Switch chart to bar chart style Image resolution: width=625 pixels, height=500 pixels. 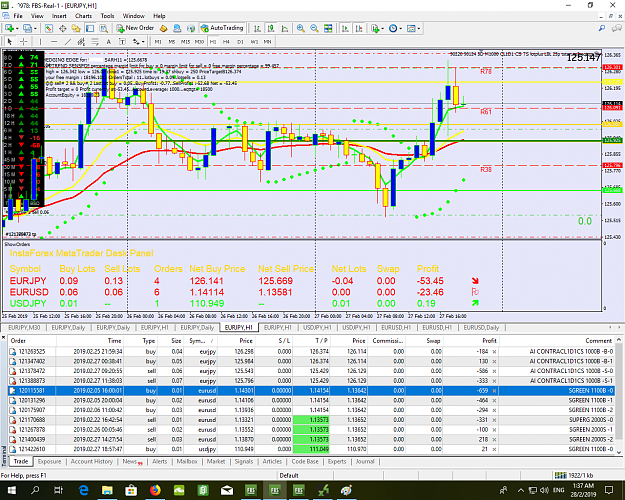point(257,28)
